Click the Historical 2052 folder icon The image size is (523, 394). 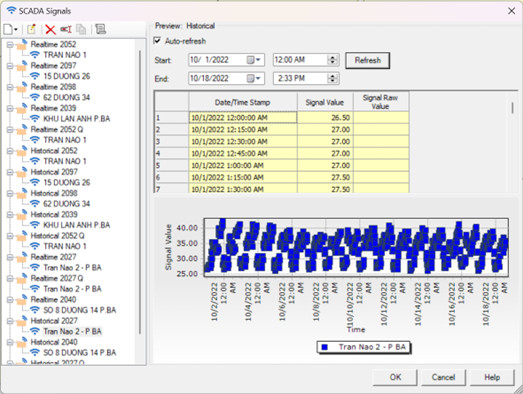22,151
